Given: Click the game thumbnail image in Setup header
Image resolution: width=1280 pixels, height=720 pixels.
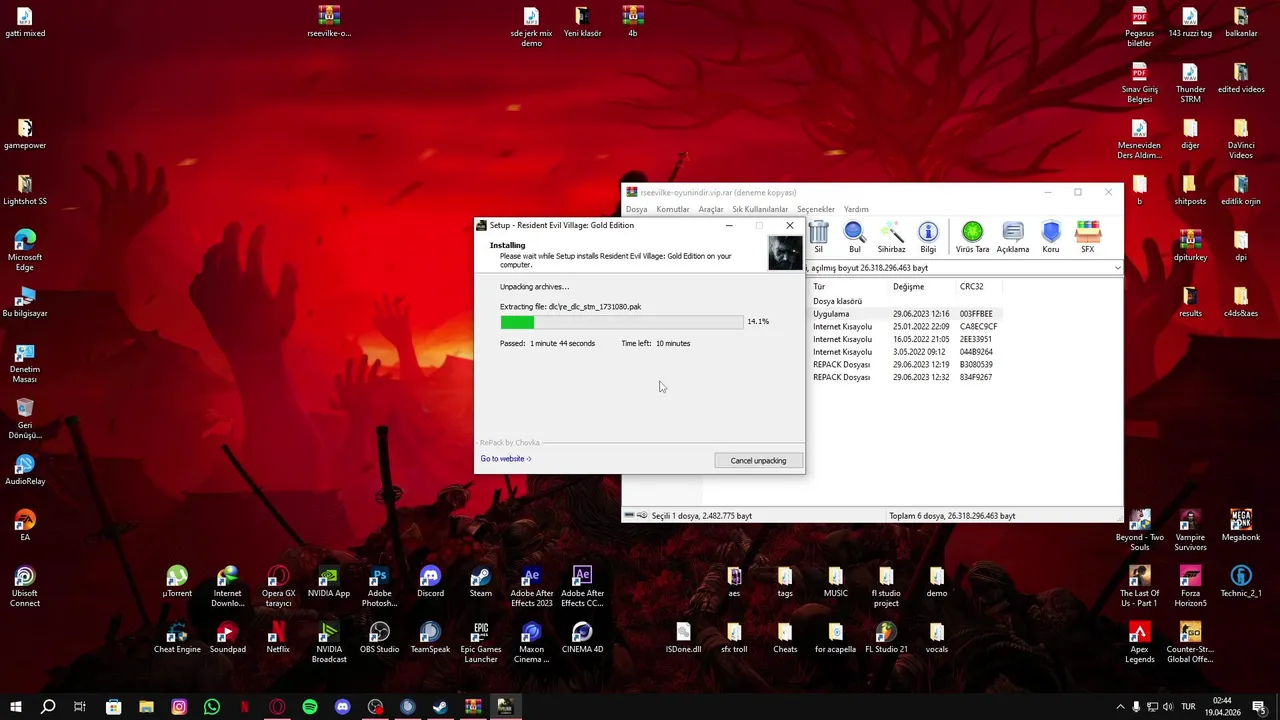Looking at the screenshot, I should [785, 254].
